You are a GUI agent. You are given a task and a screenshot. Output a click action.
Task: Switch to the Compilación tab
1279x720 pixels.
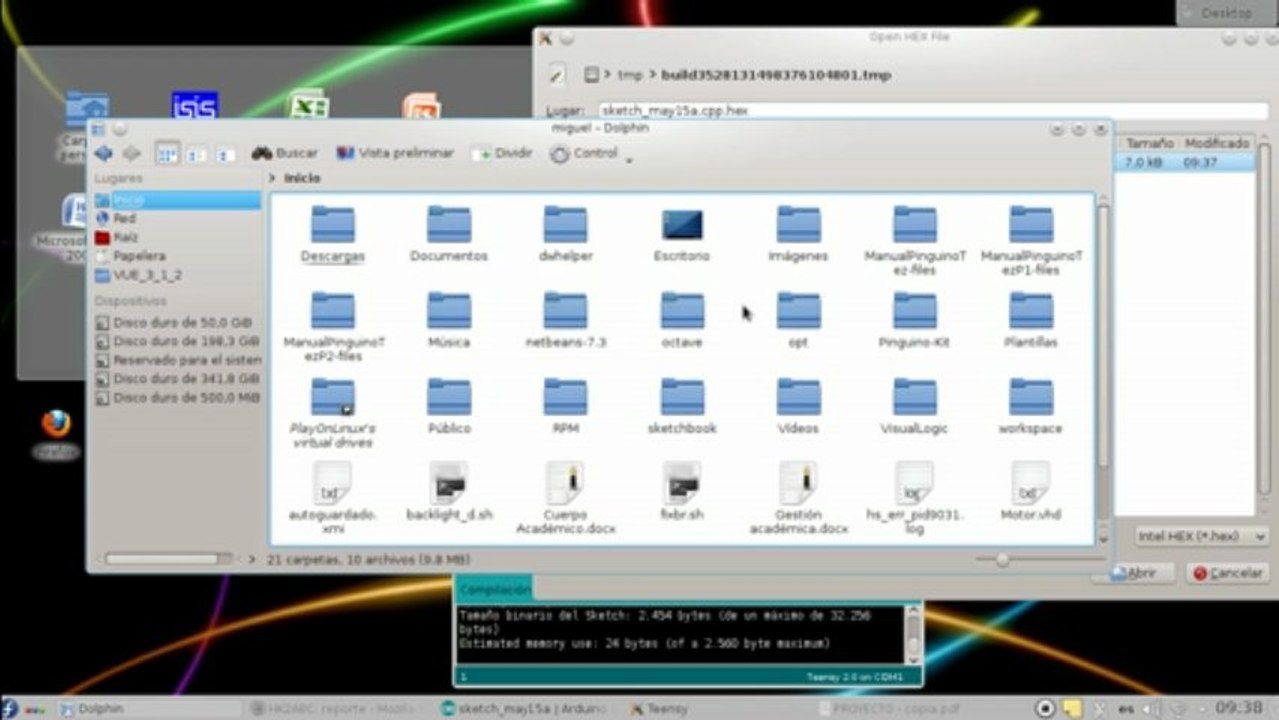point(495,590)
